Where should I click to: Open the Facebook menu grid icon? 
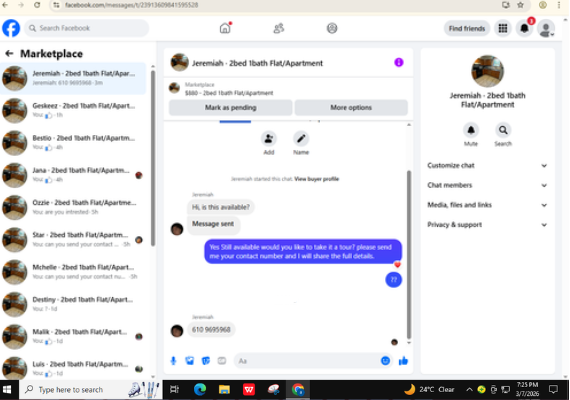pos(503,28)
